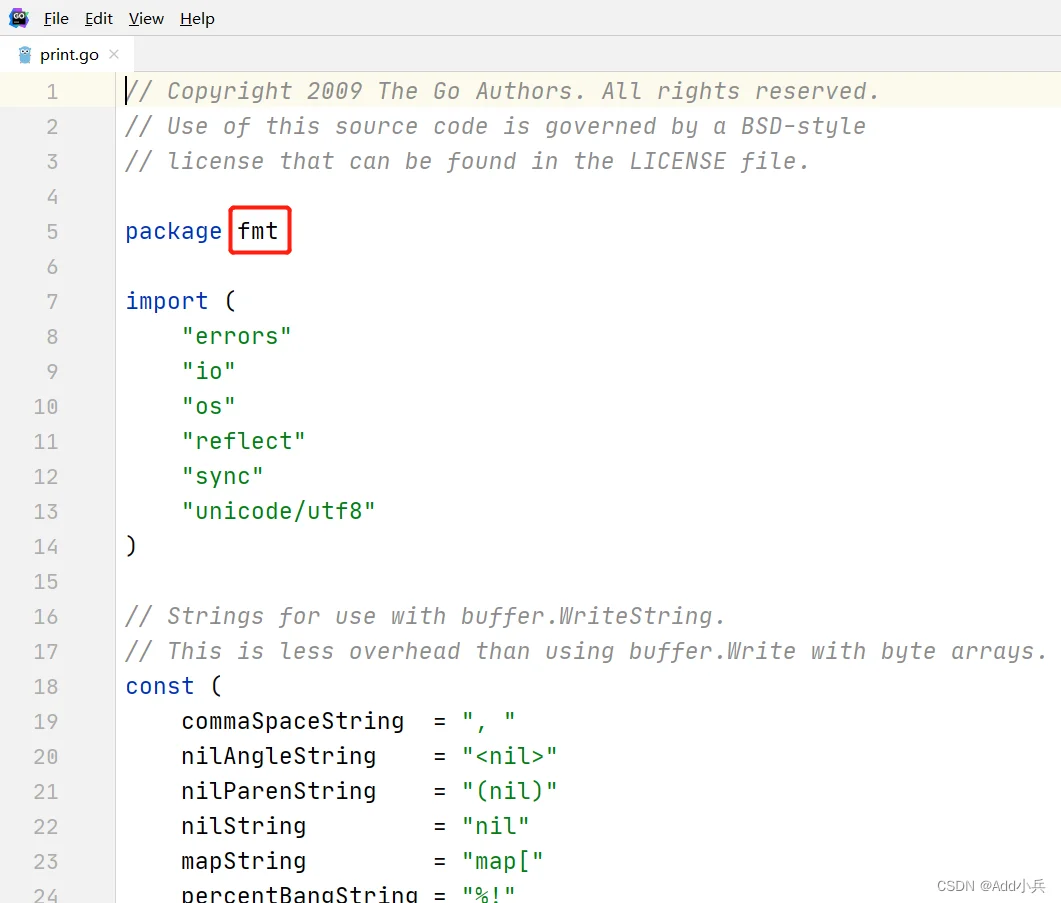Click the "(nil)" string value
The image size is (1061, 903).
(x=510, y=791)
